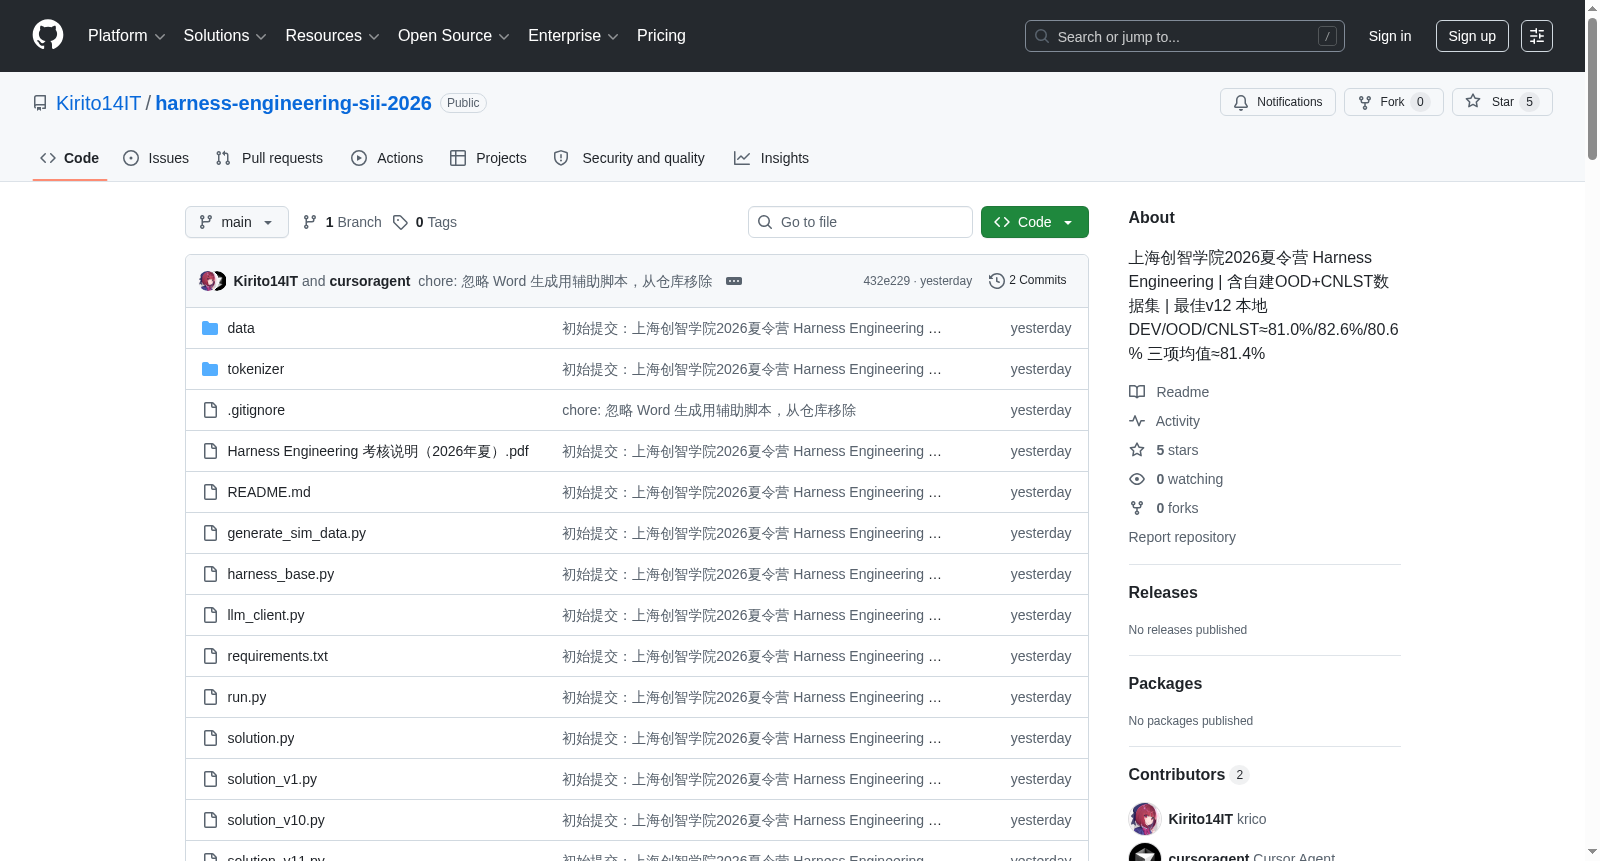Viewport: 1600px width, 861px height.
Task: Click the commit history clock icon
Action: coord(996,281)
